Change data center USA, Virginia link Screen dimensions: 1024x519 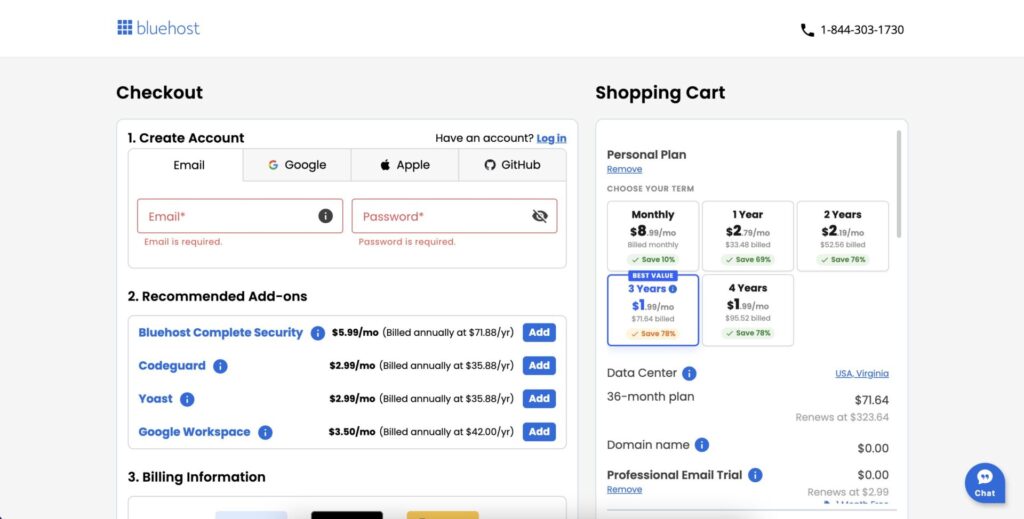(862, 373)
